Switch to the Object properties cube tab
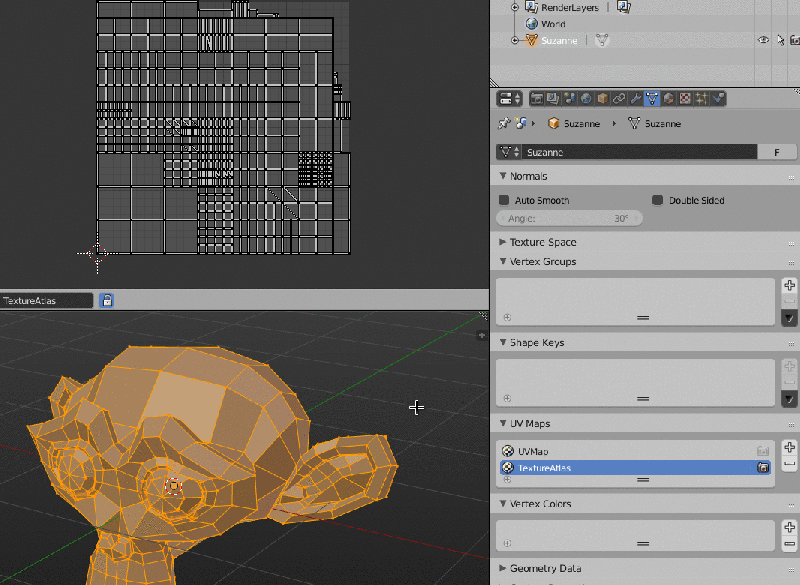 click(x=602, y=98)
